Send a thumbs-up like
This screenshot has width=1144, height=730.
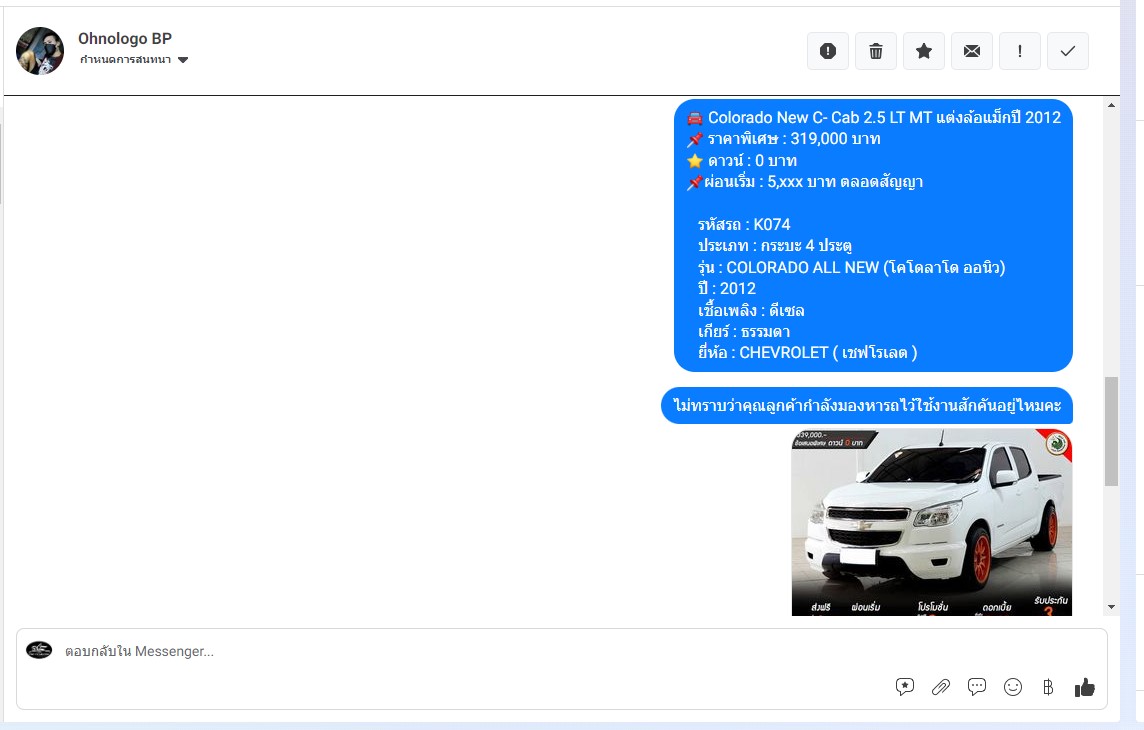(1084, 687)
